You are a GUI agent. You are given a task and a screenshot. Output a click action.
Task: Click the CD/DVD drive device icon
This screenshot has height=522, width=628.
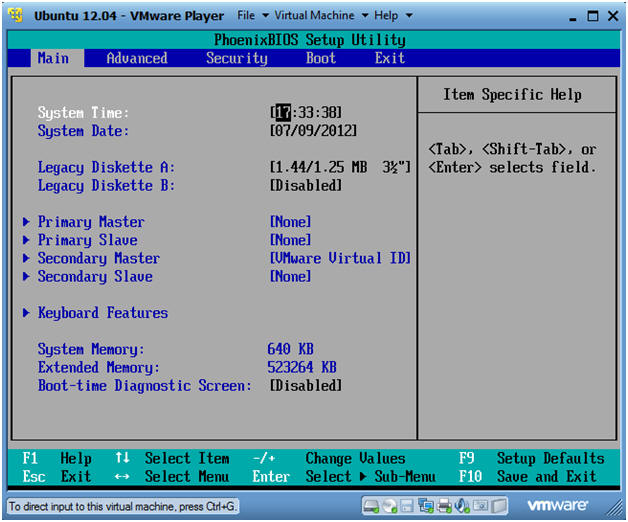389,506
